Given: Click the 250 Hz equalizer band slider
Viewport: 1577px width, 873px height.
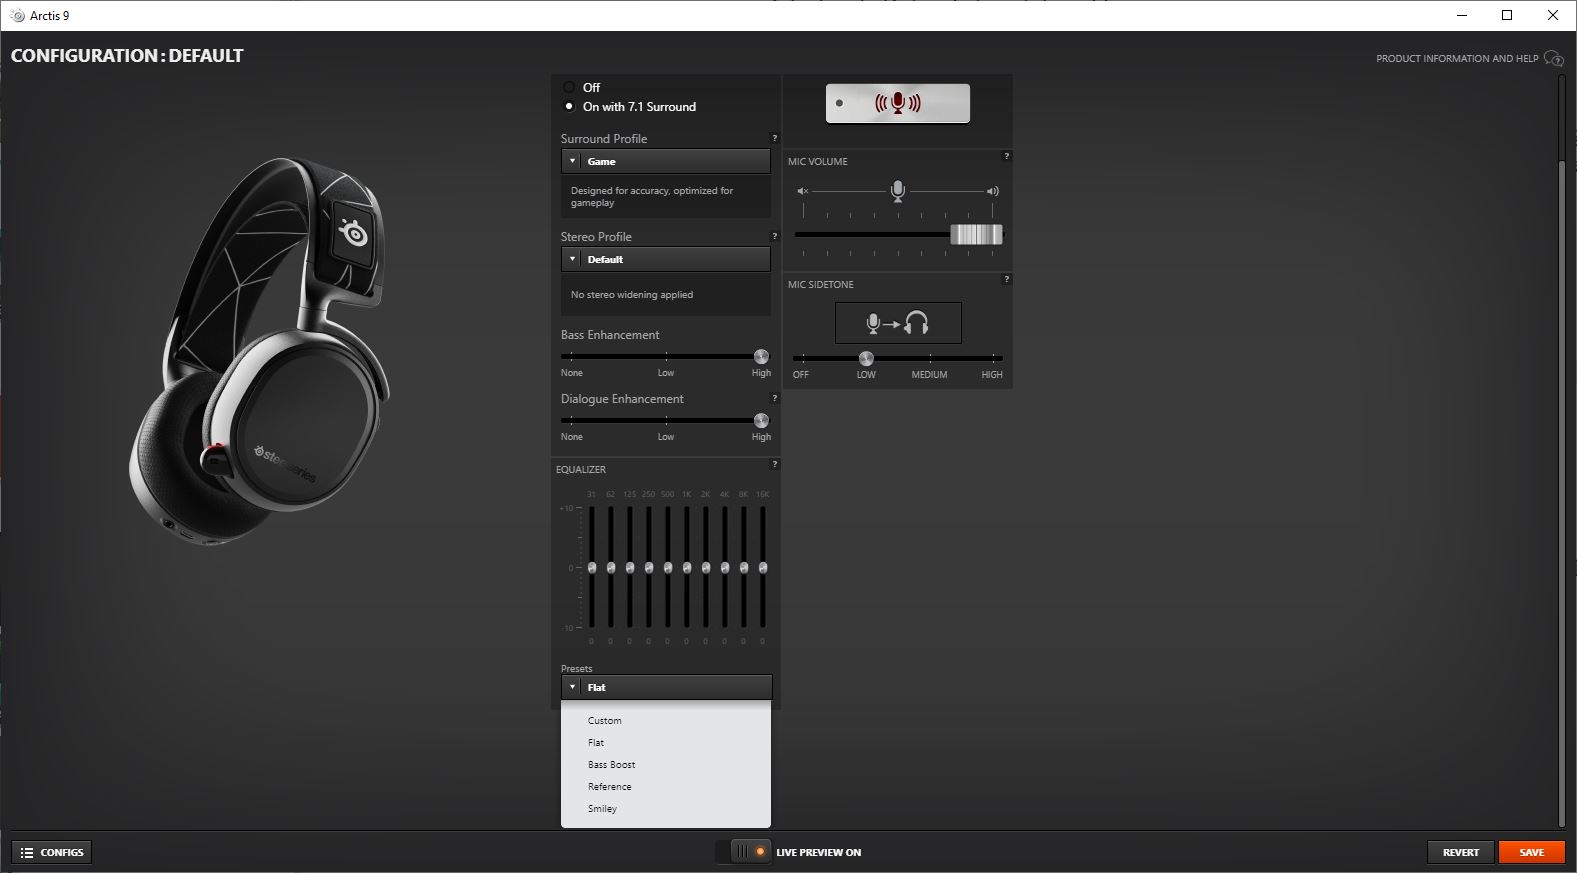Looking at the screenshot, I should point(649,567).
